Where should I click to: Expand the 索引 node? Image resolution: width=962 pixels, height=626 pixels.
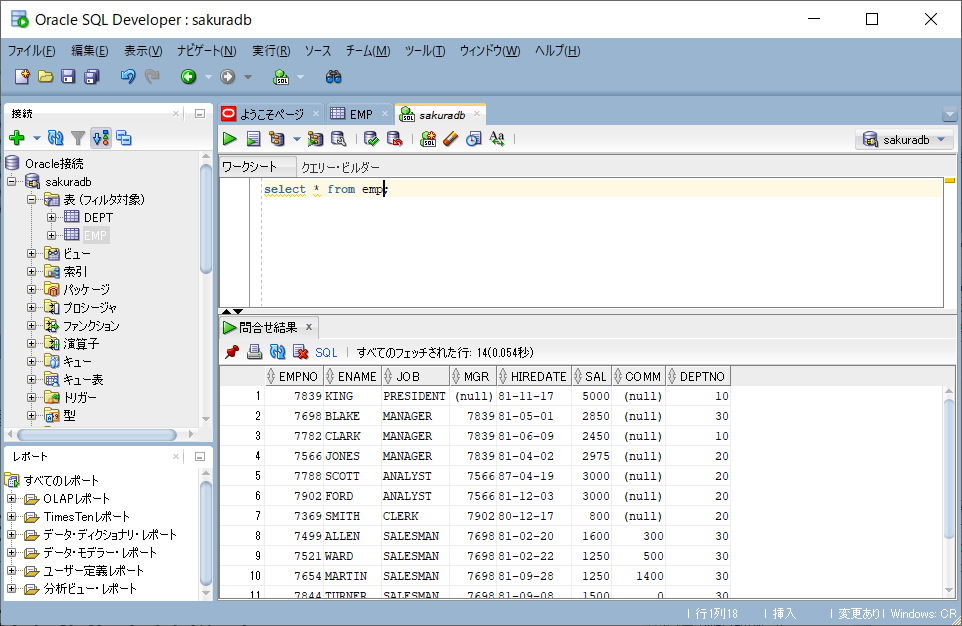click(x=31, y=271)
